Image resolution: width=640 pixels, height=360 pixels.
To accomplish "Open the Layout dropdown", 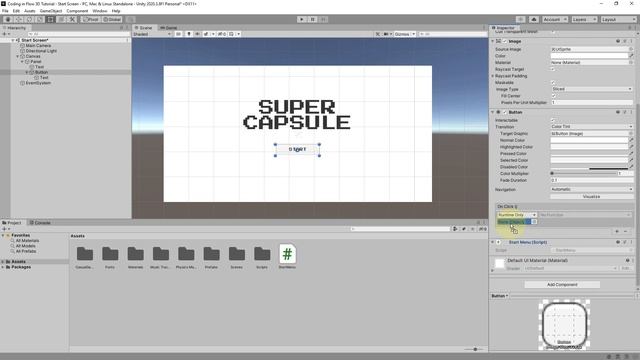I will tap(618, 19).
